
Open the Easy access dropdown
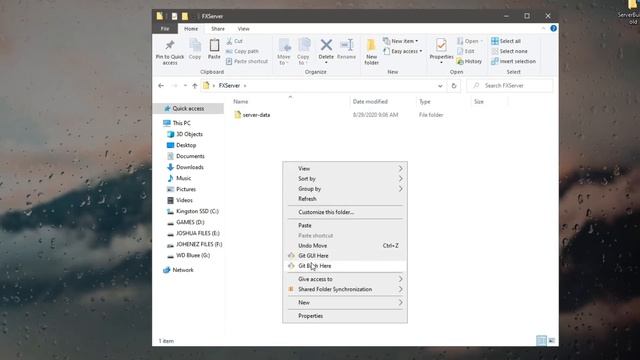tap(402, 51)
